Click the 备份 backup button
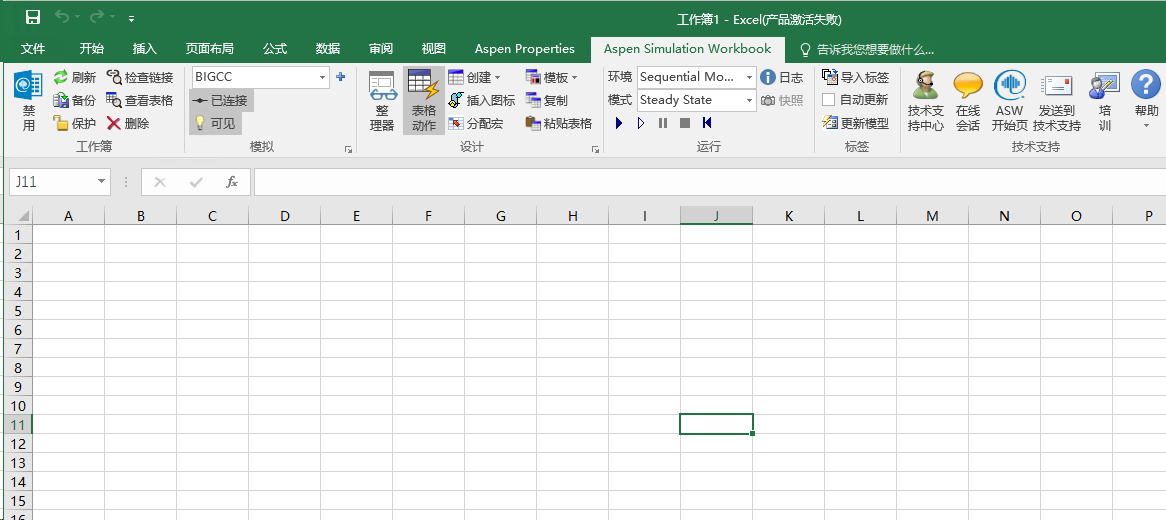 74,100
